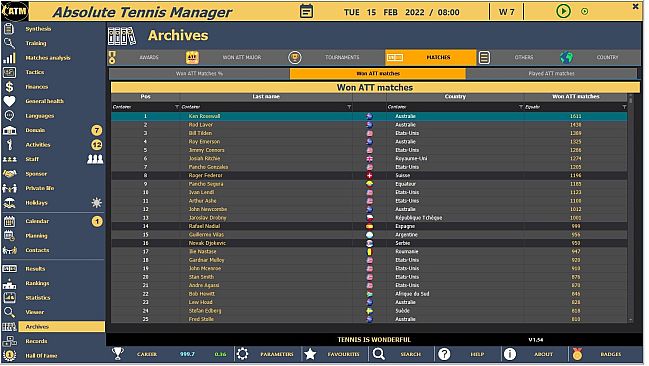
Task: Open Search from bottom bar
Action: coord(400,354)
